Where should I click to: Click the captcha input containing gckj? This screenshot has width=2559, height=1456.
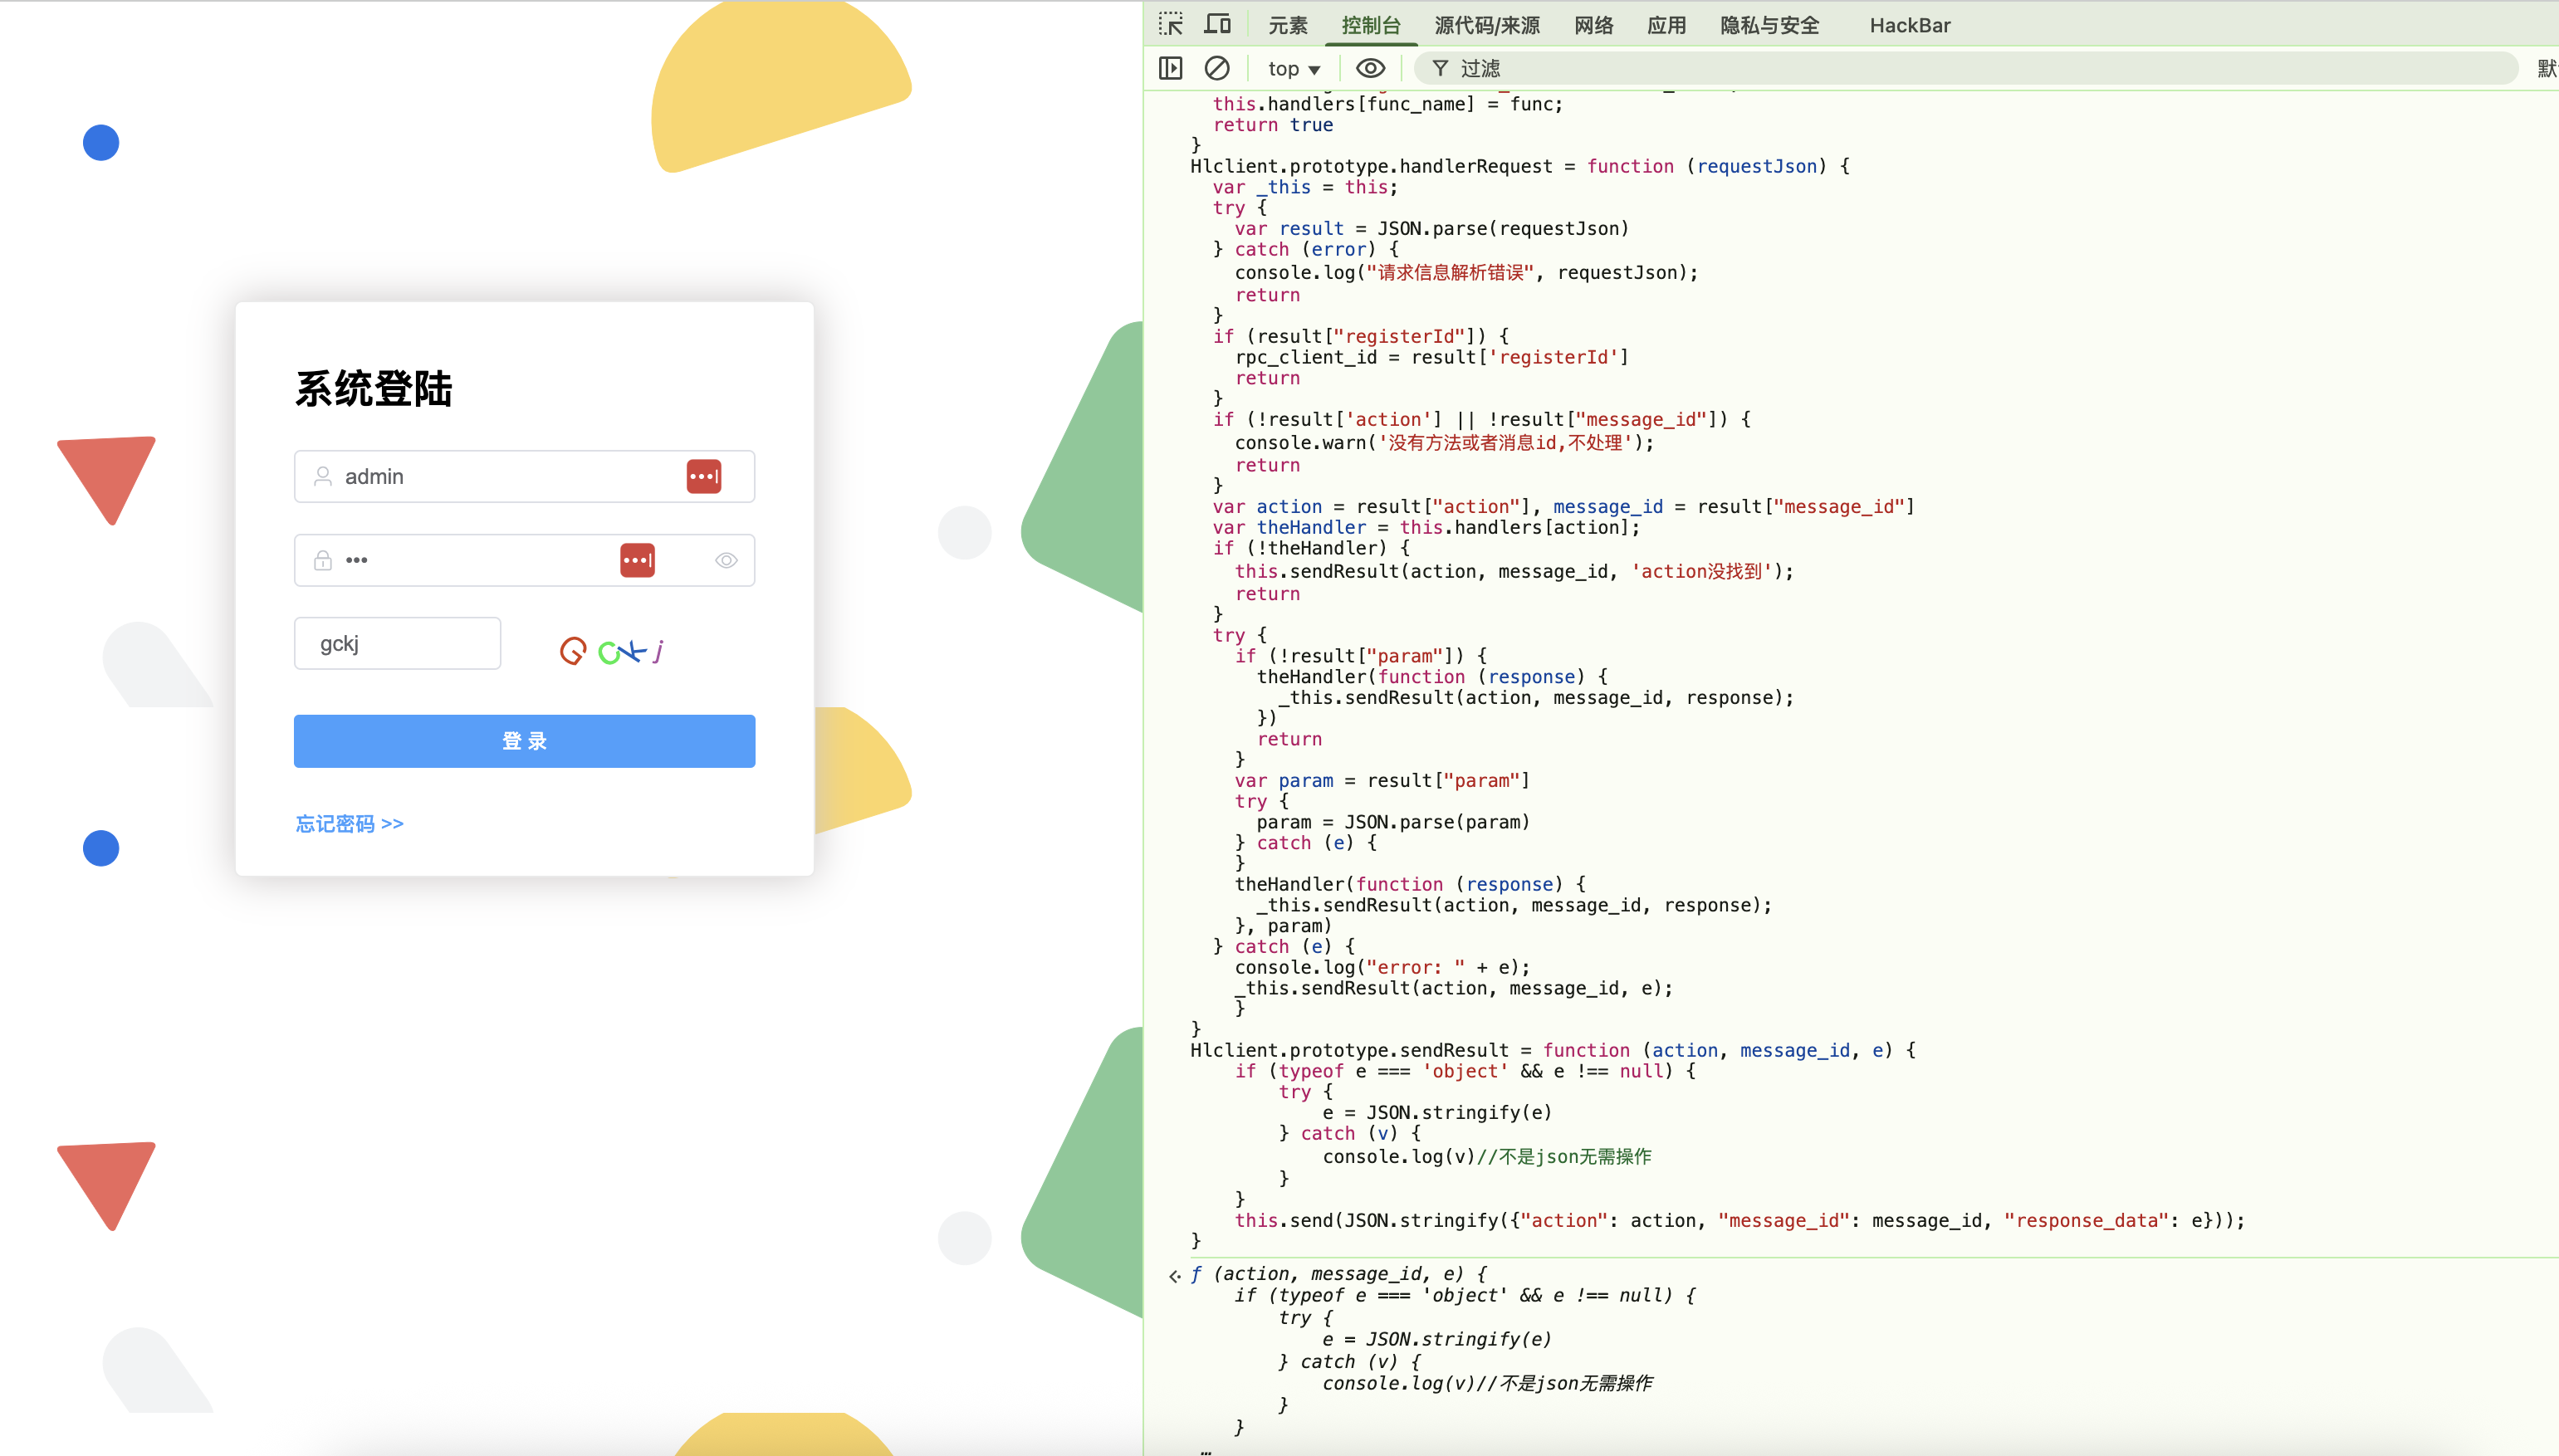(x=397, y=643)
